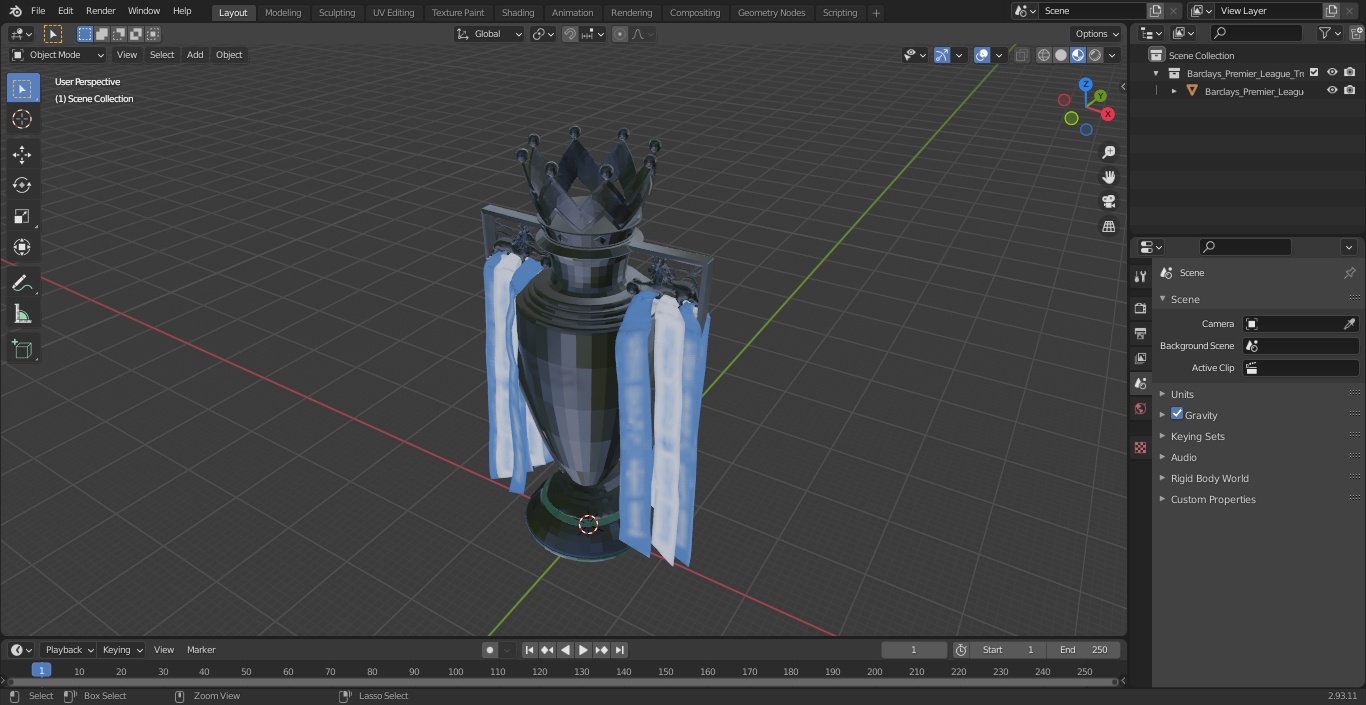This screenshot has height=705, width=1366.
Task: Click the End frame field 250
Action: point(1084,650)
